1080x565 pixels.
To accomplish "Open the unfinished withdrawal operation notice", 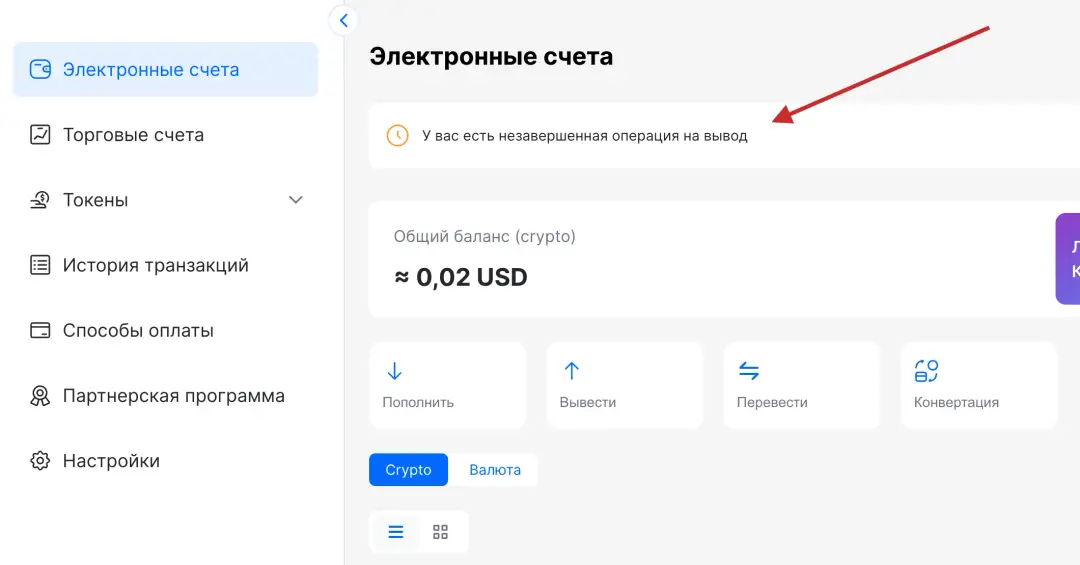I will coord(584,136).
